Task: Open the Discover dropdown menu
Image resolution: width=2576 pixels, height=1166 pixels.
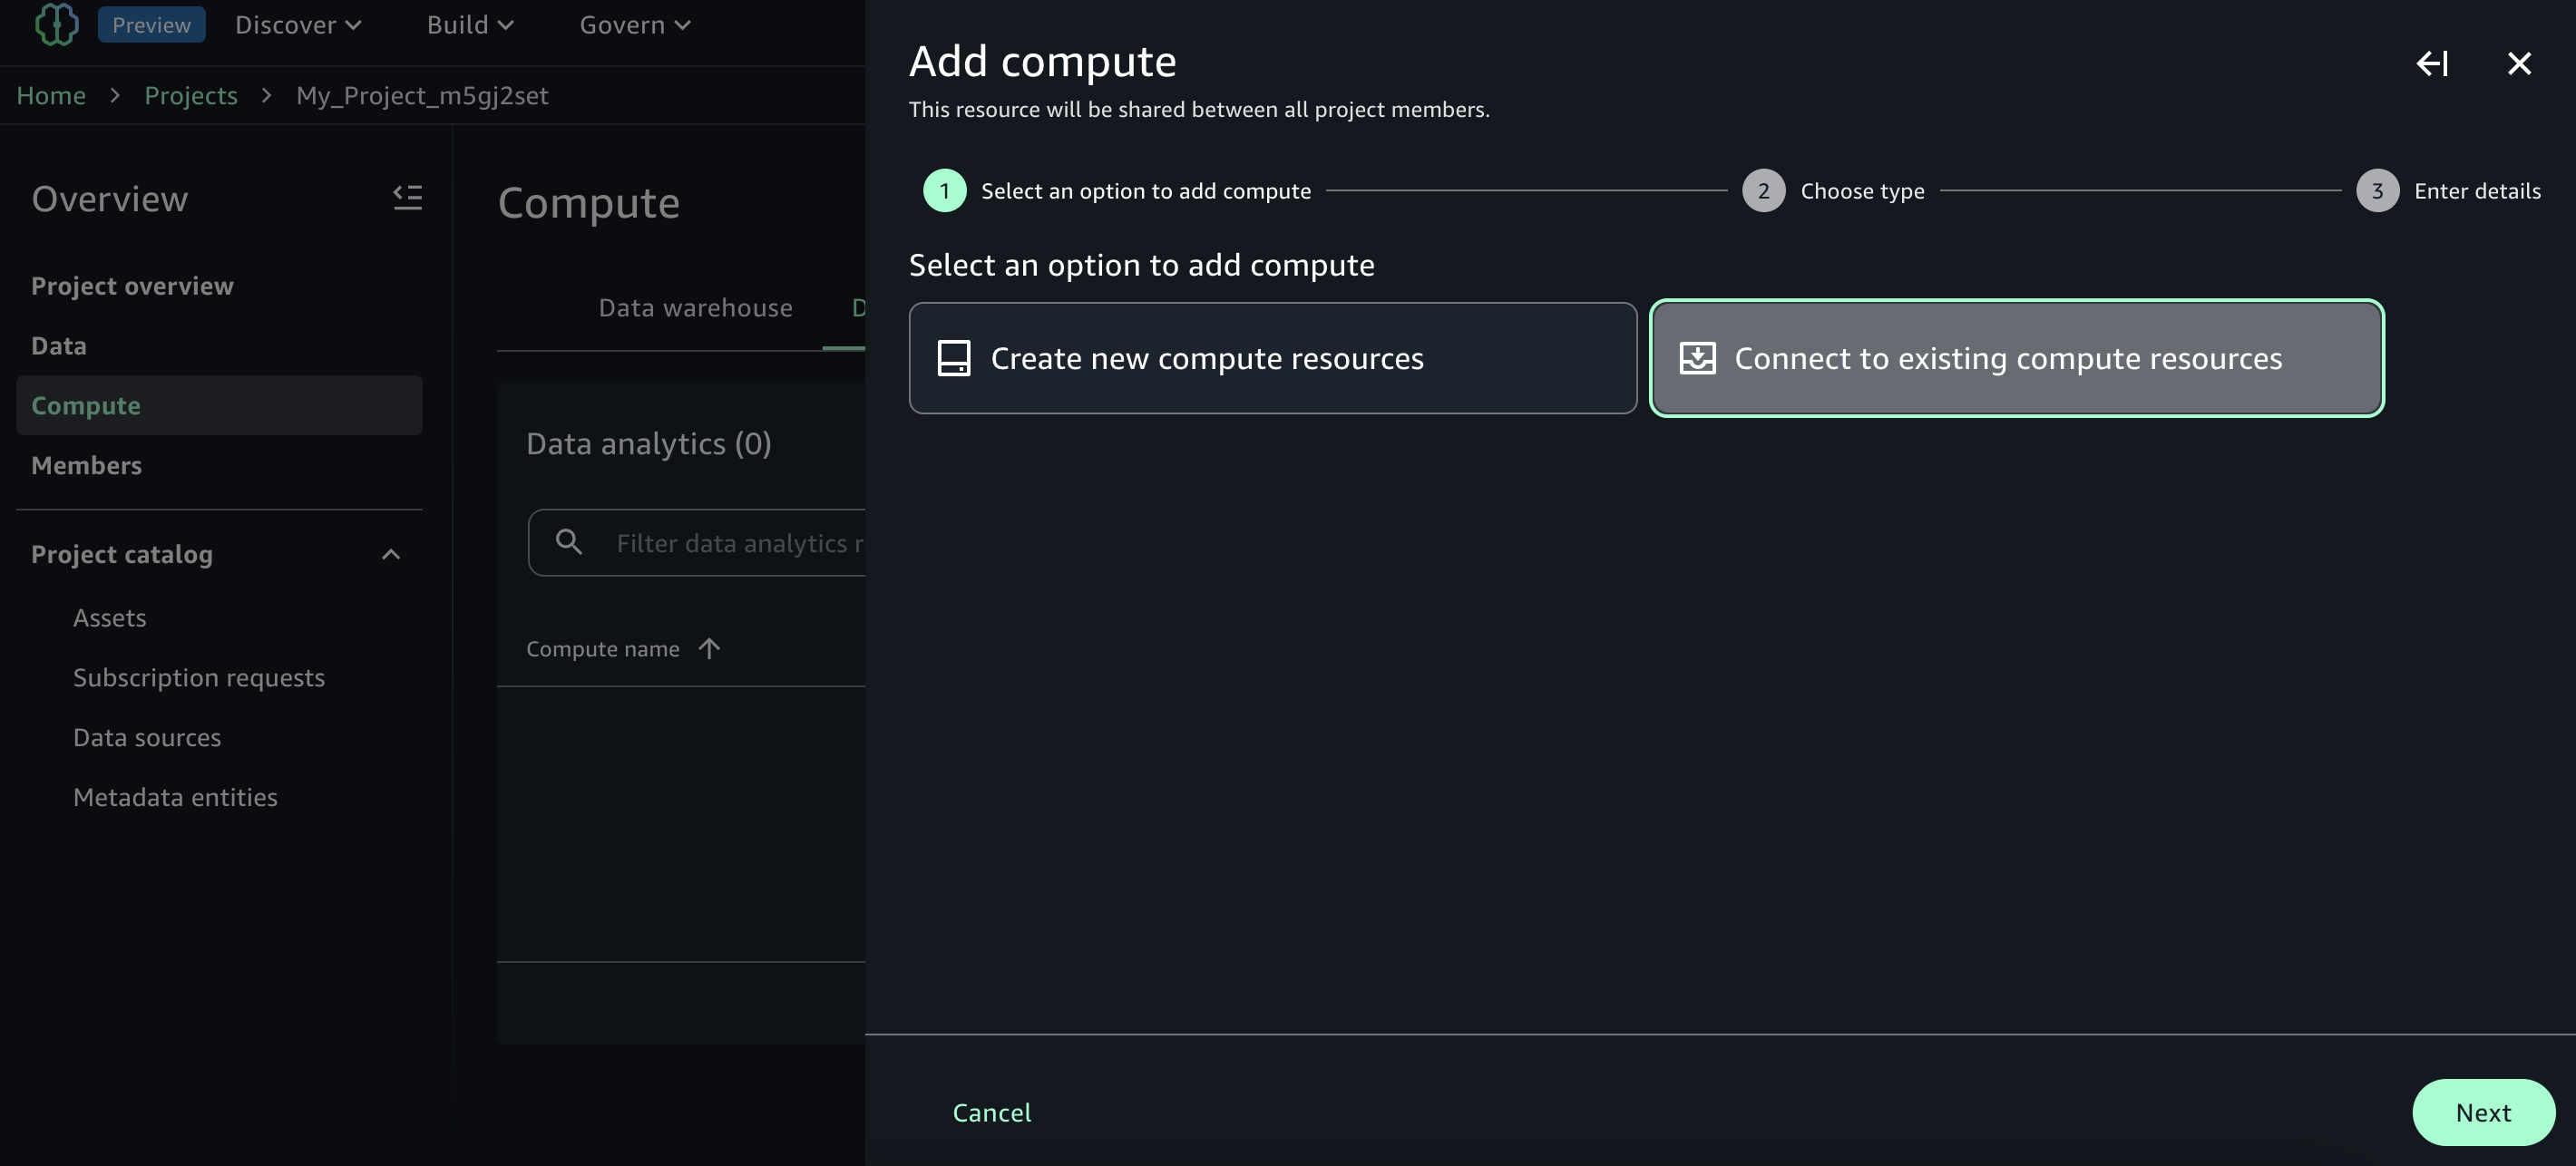Action: coord(298,25)
